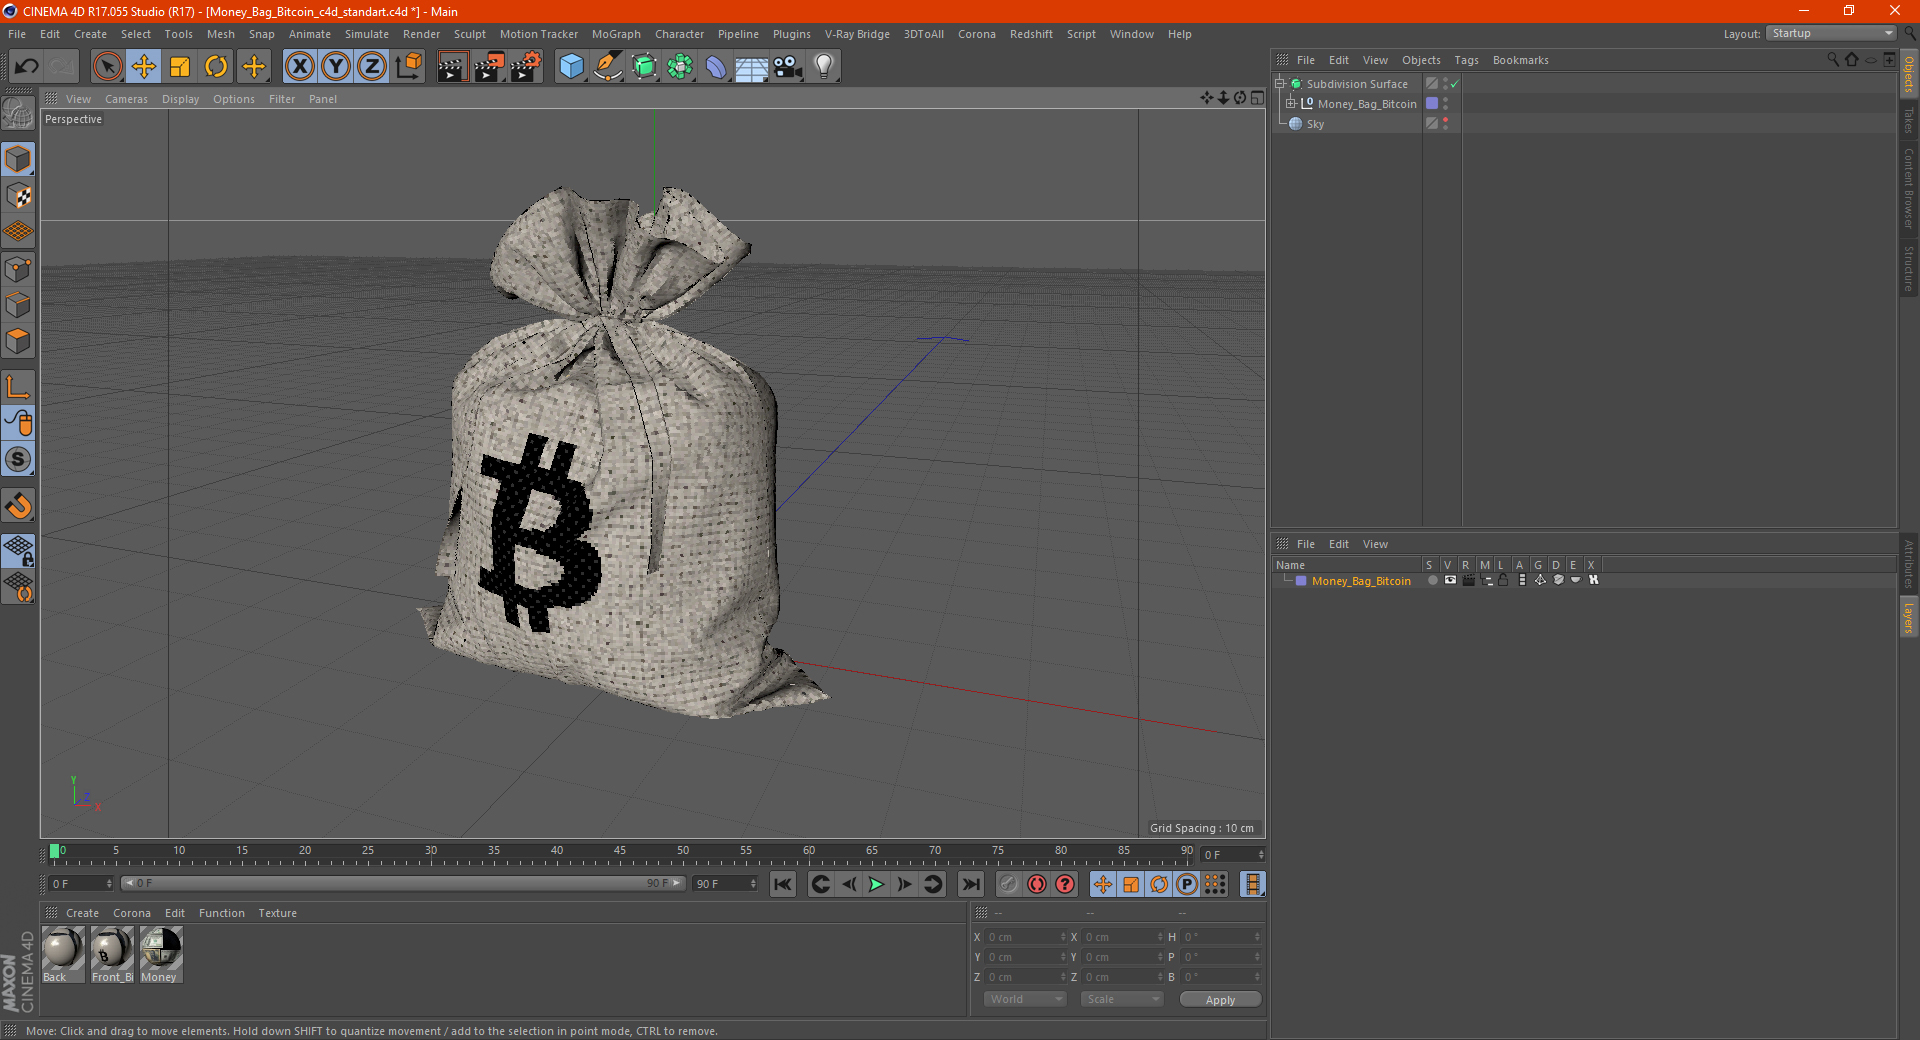Collapse the Subdivision Surface tree node
The image size is (1920, 1040).
[1279, 84]
